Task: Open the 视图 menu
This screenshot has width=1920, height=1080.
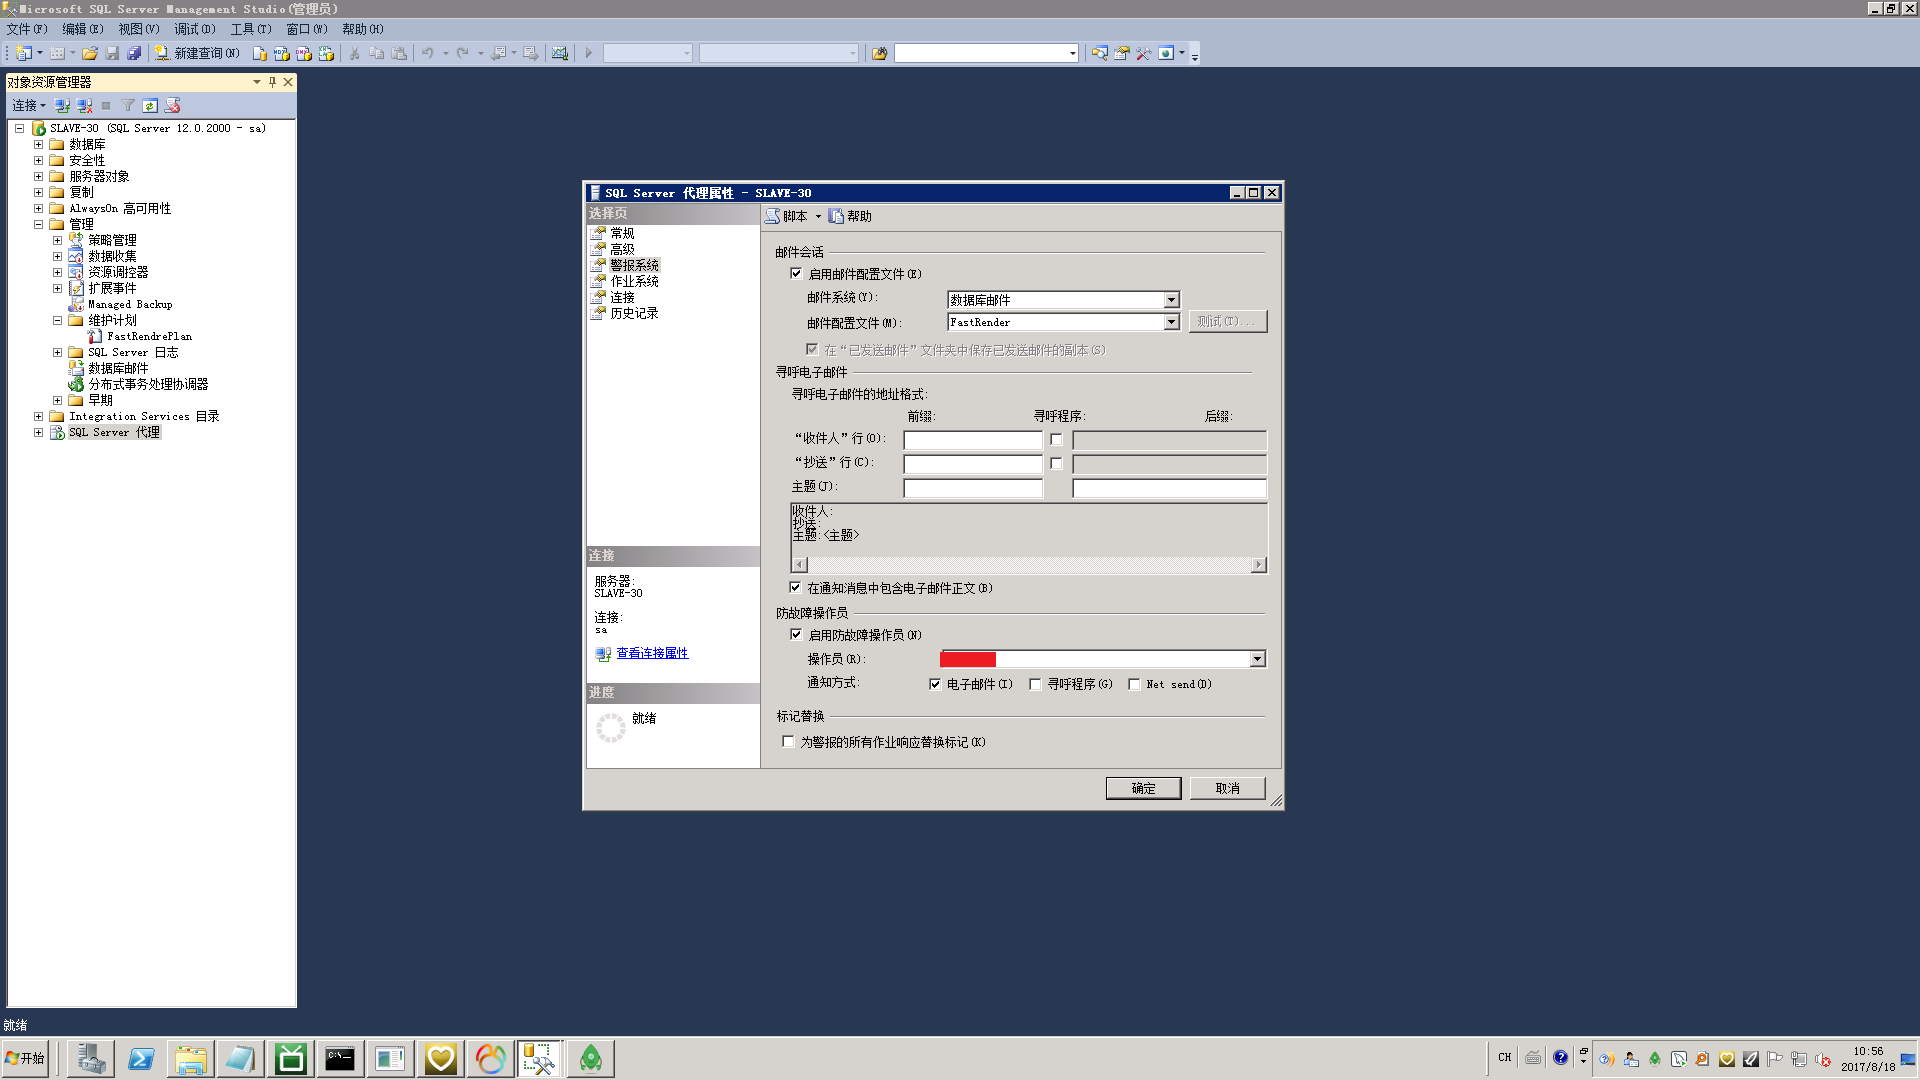Action: pyautogui.click(x=139, y=29)
